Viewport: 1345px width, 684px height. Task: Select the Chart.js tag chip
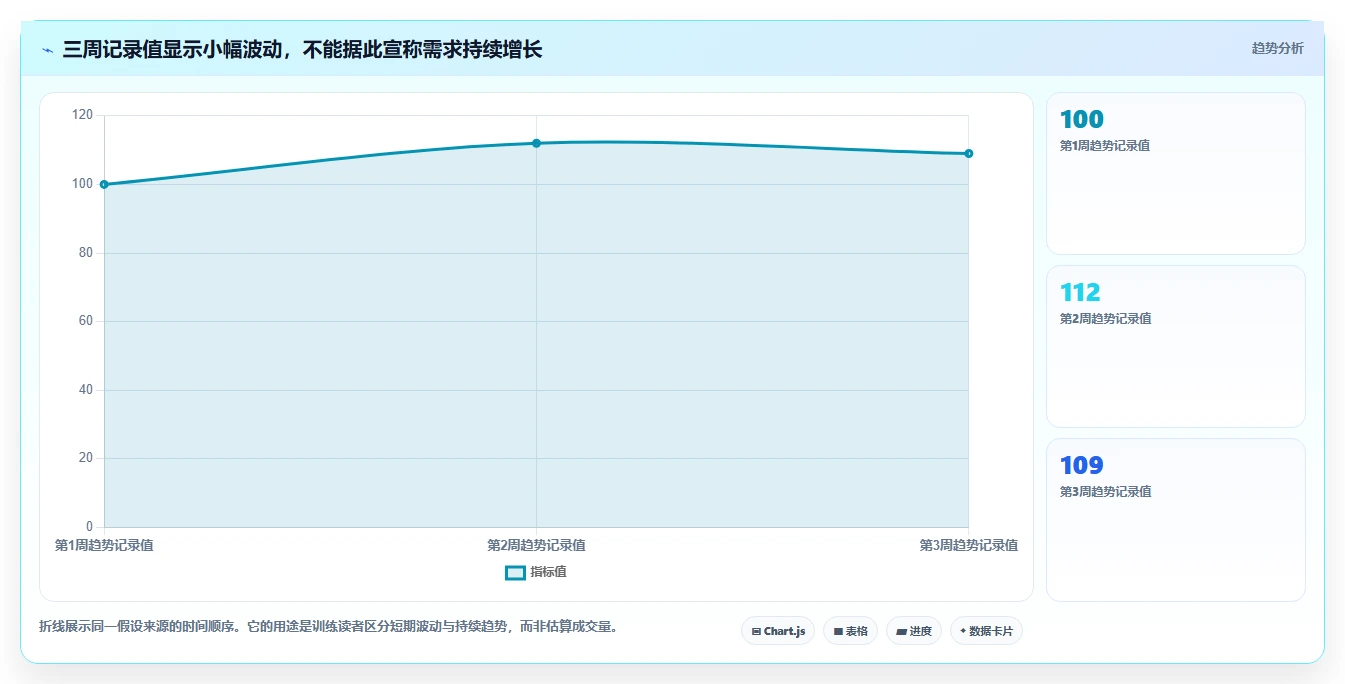pyautogui.click(x=778, y=631)
